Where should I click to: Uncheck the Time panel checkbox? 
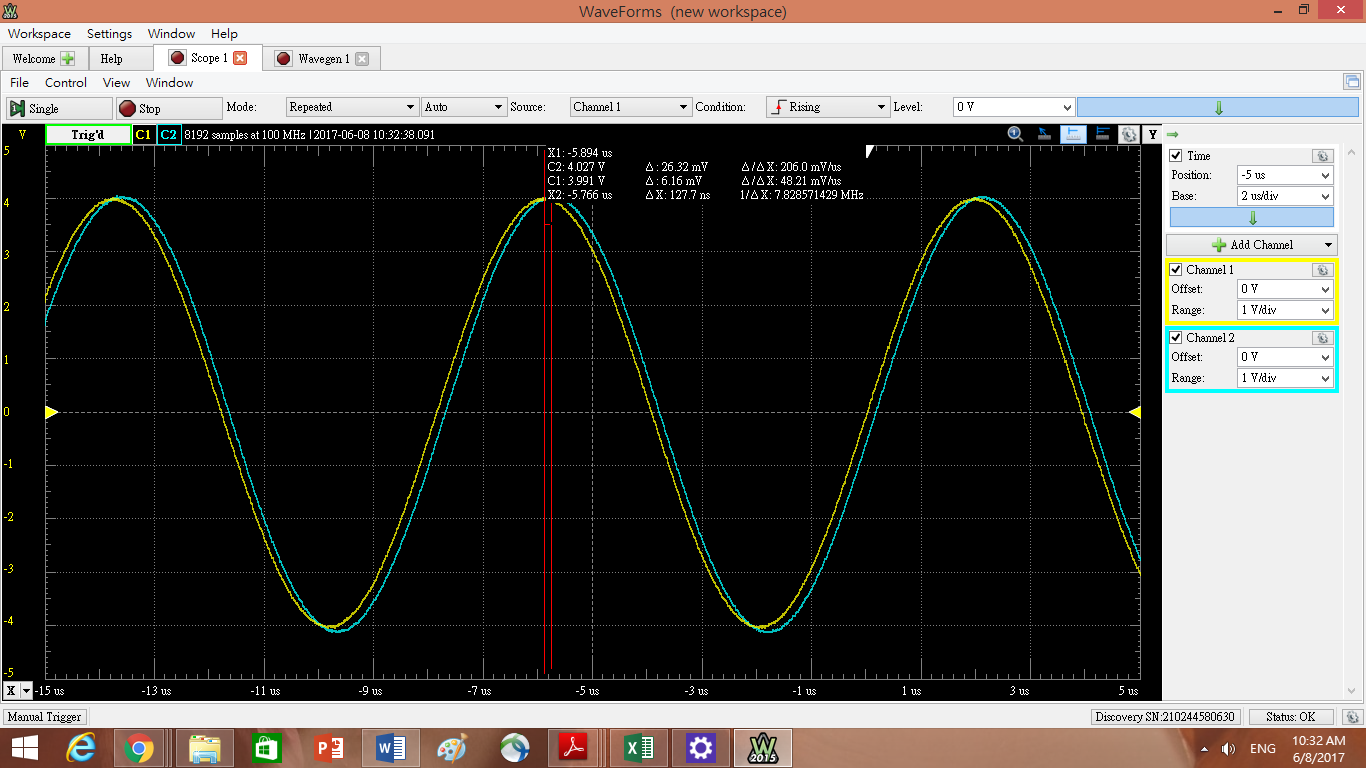click(x=1174, y=155)
